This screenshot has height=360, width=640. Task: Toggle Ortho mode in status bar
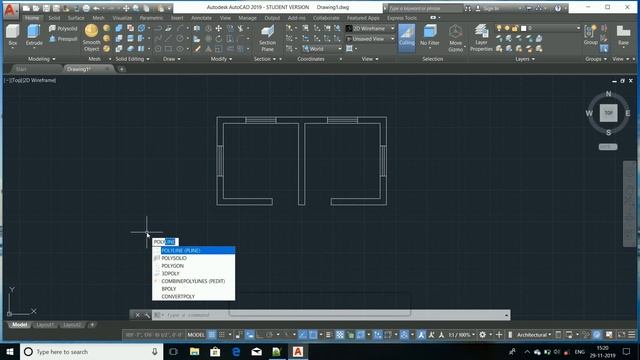(260, 335)
